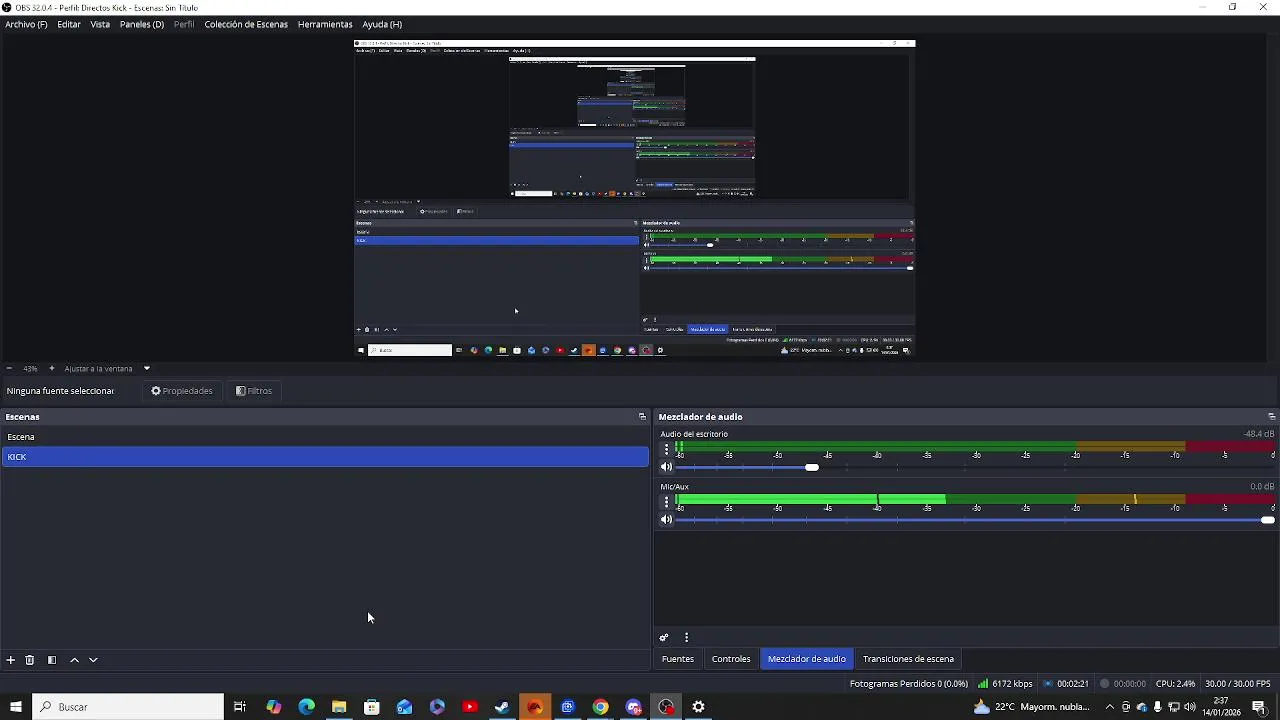Open audio mixer three-dot menu at bottom

(686, 637)
